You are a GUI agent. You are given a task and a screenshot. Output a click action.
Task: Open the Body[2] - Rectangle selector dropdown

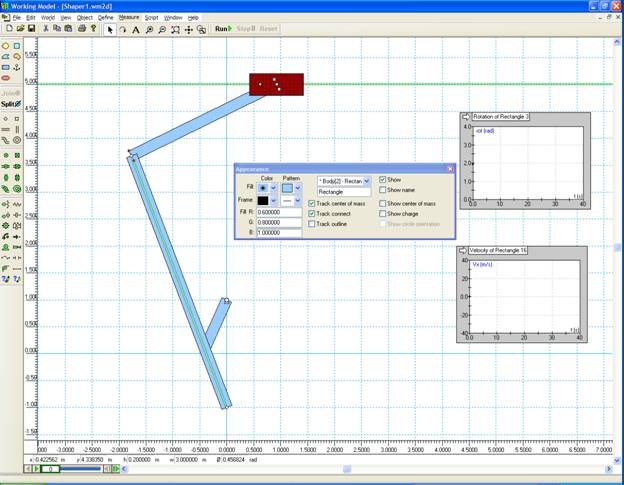pos(367,181)
